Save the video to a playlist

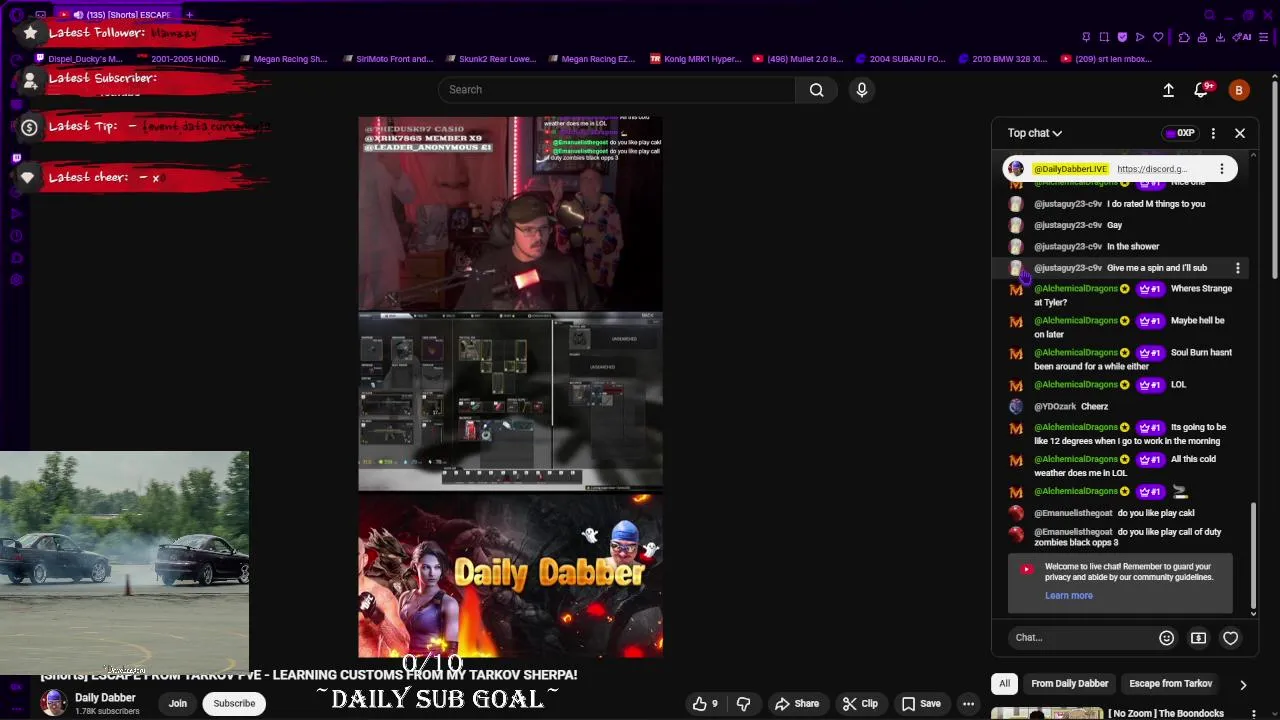click(x=921, y=703)
